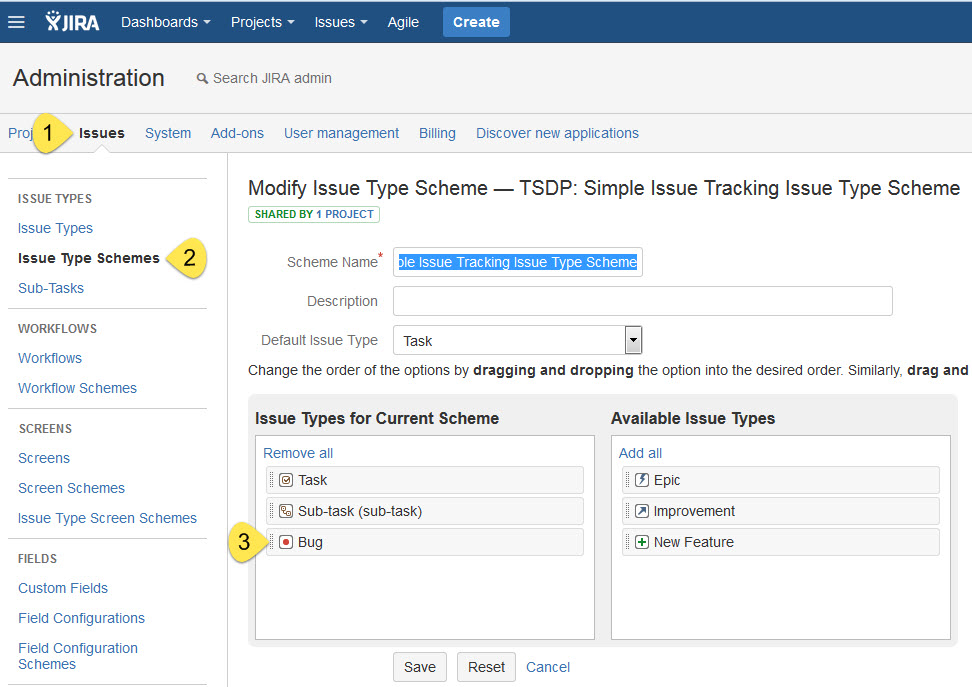The height and width of the screenshot is (687, 972).
Task: Click the Task issue type icon
Action: 285,480
